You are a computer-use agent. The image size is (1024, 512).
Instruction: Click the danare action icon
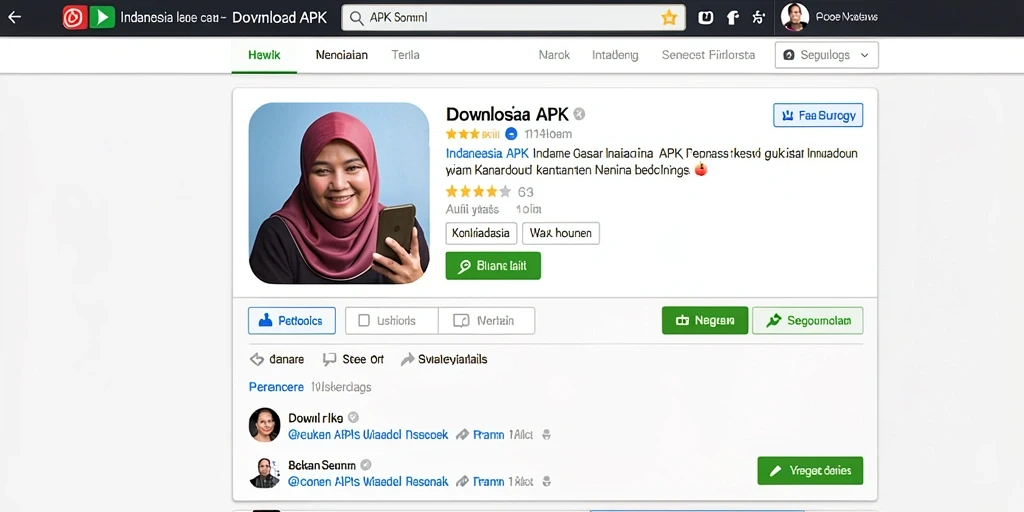257,359
